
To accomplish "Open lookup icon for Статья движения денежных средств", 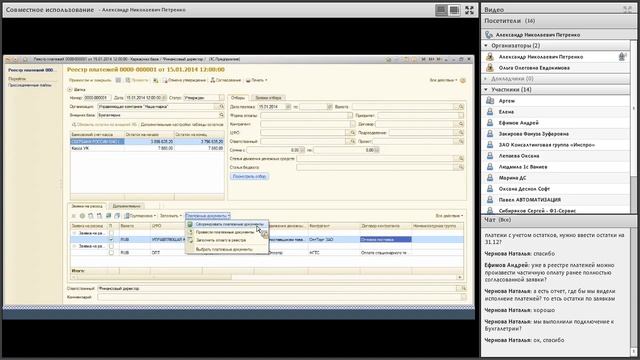I will pos(461,158).
